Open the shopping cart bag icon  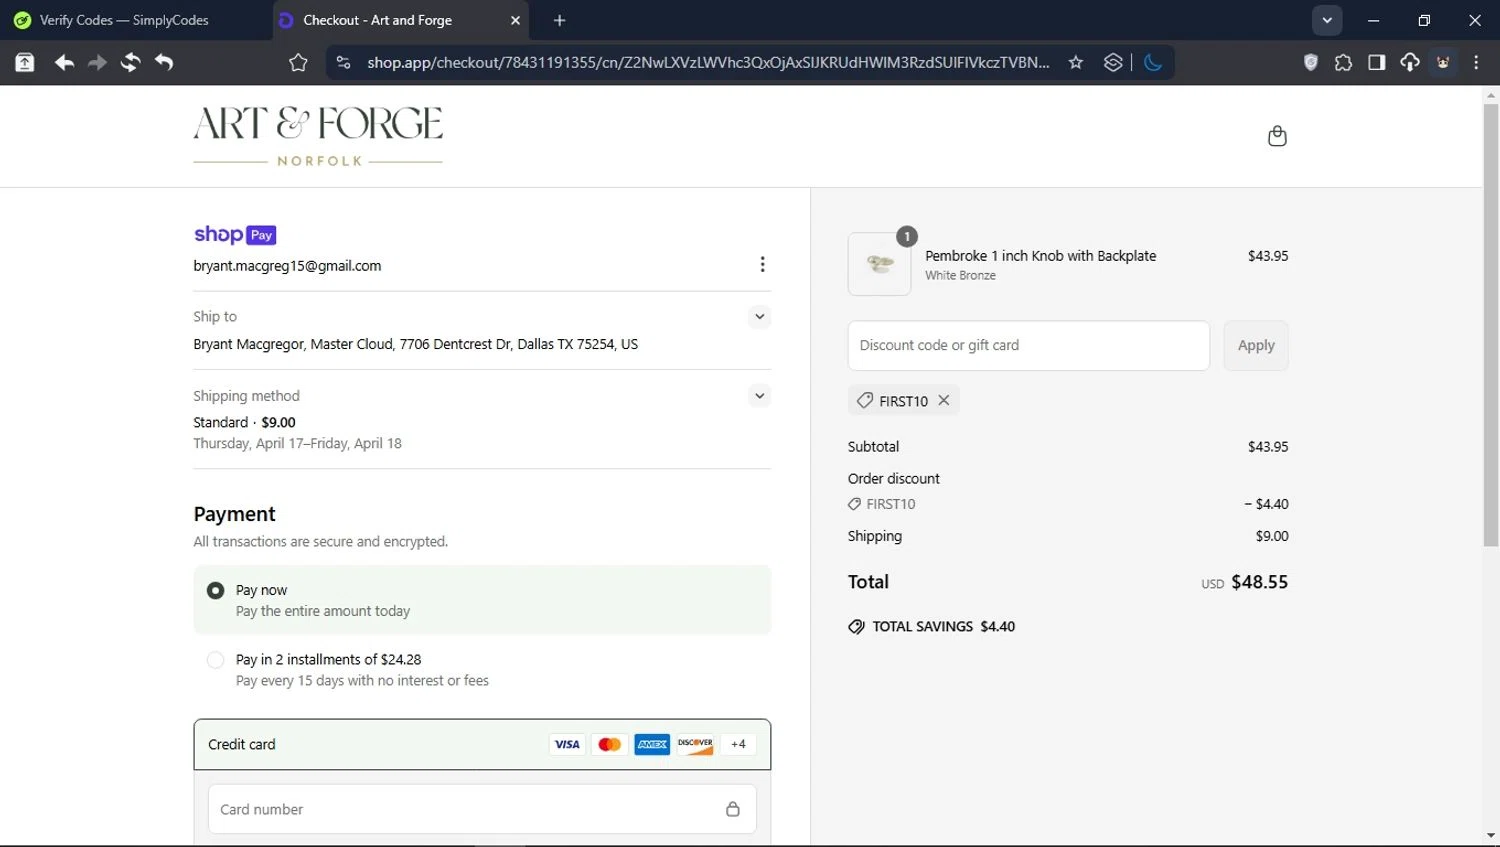1277,136
